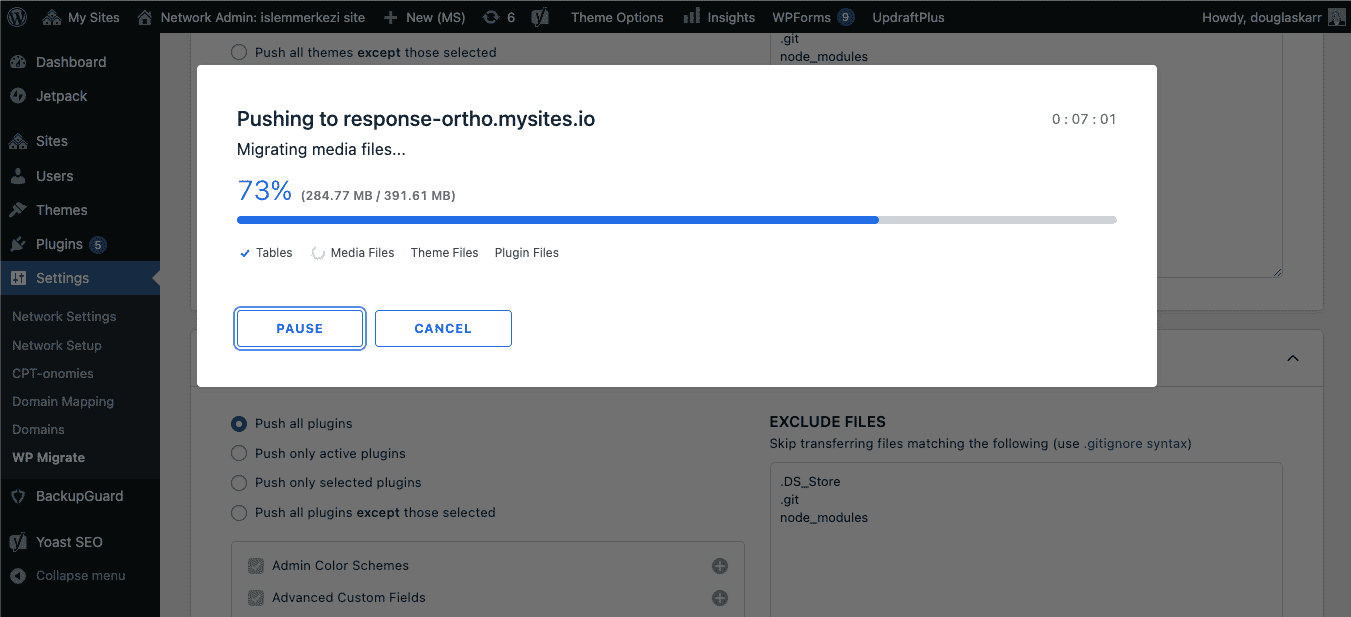Click the Yoast SEO icon in admin bar
The height and width of the screenshot is (617, 1351).
(540, 17)
